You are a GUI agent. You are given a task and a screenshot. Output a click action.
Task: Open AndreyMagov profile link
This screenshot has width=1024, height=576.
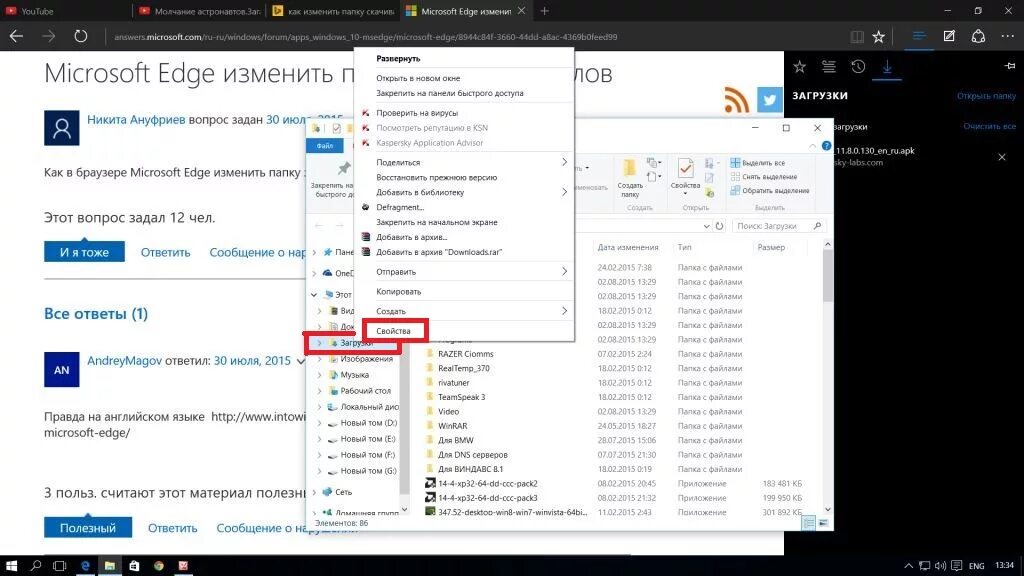click(124, 360)
